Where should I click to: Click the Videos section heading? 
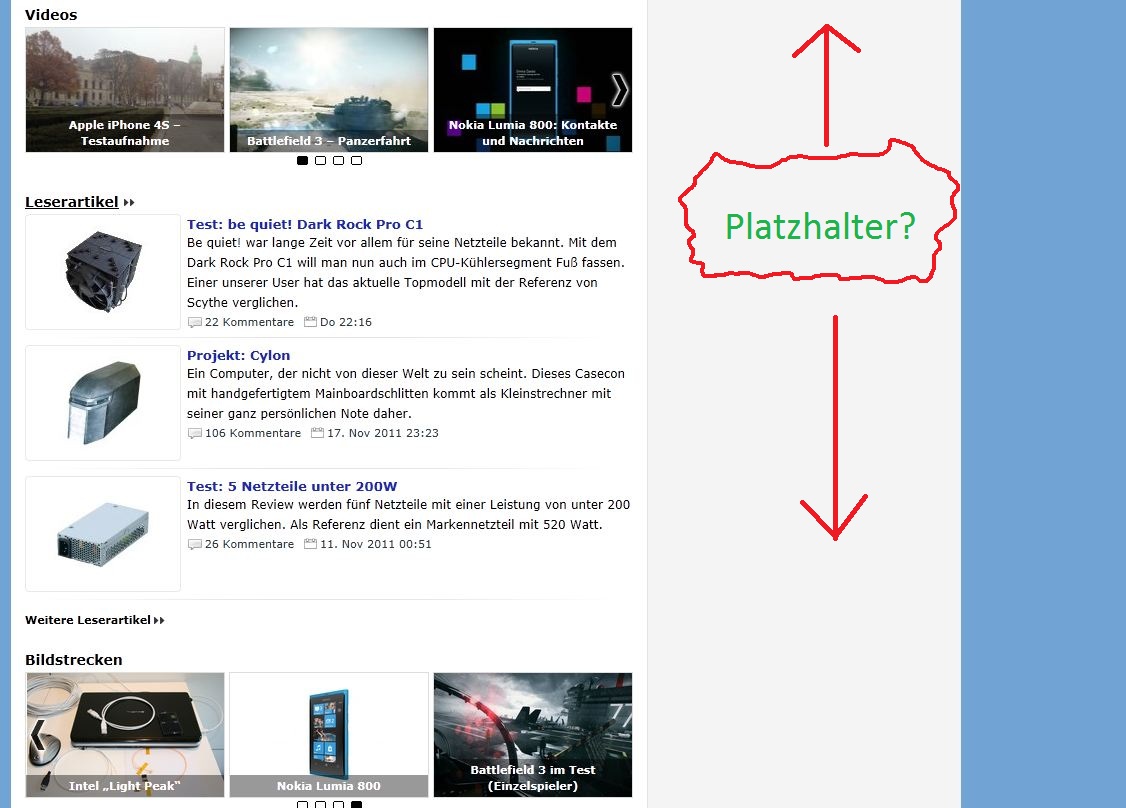point(51,14)
